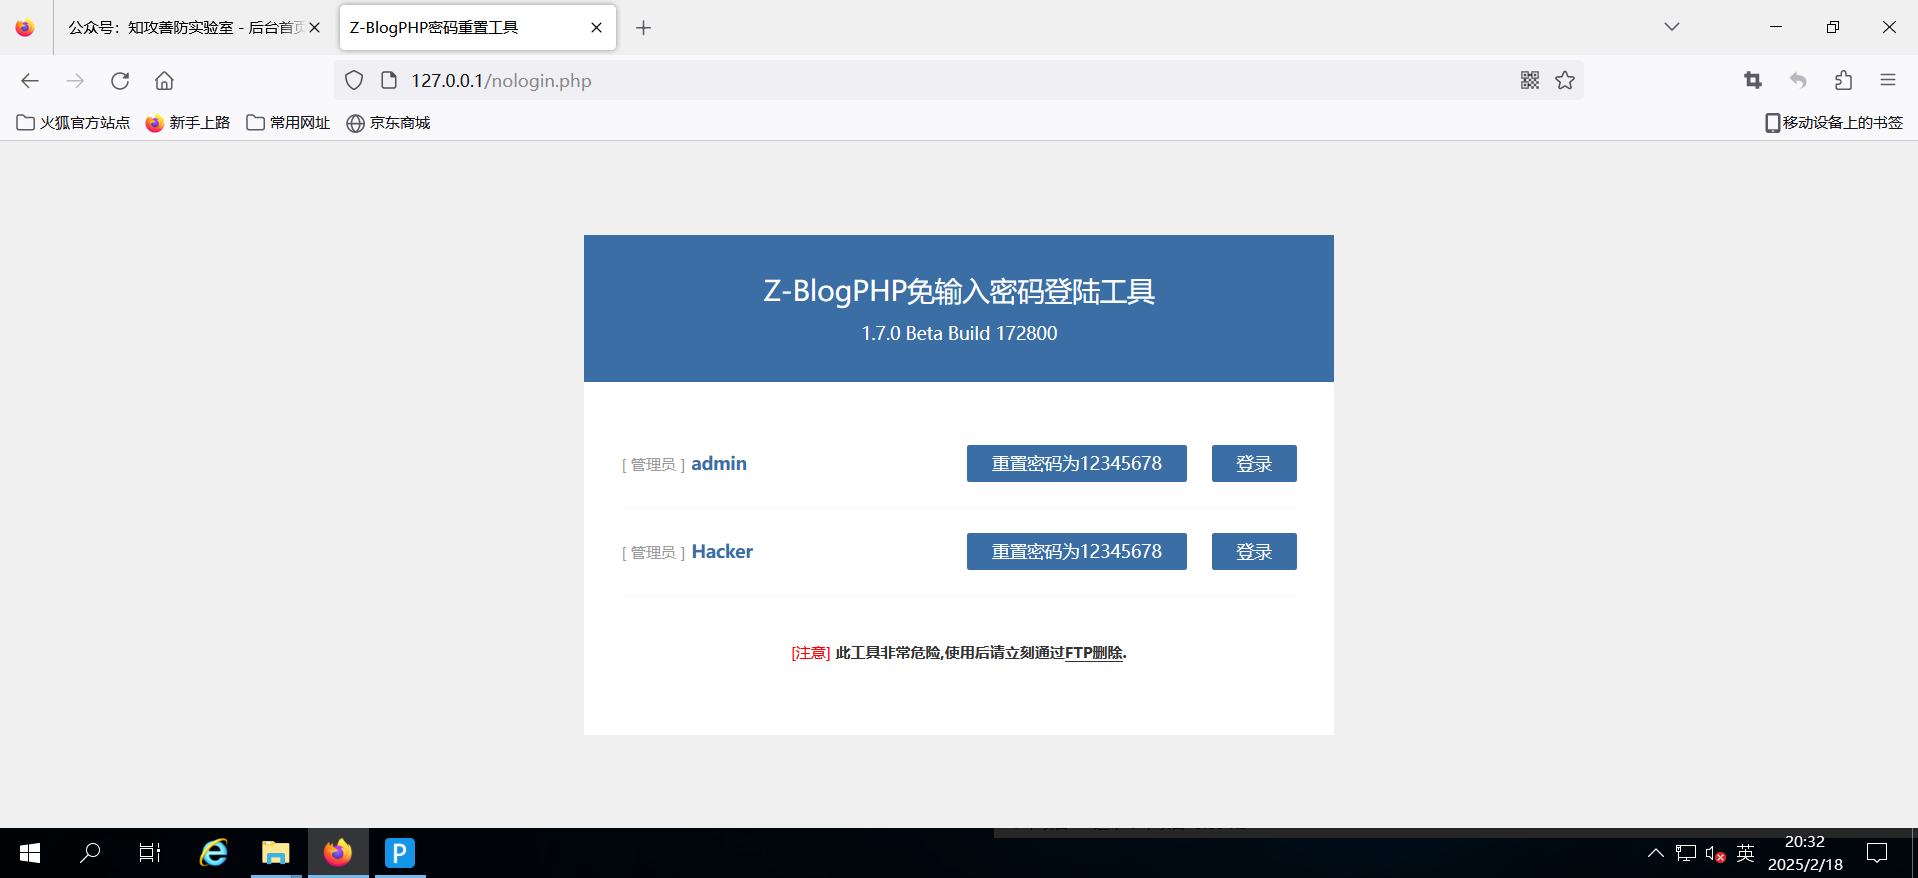
Task: Log in as admin
Action: pyautogui.click(x=1254, y=464)
